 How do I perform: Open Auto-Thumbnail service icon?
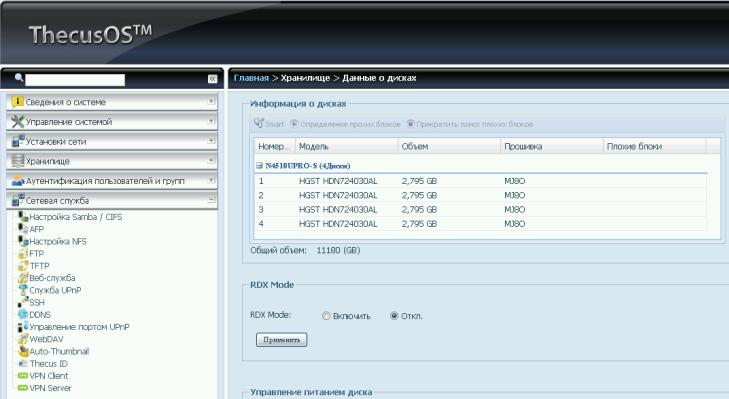pos(23,351)
